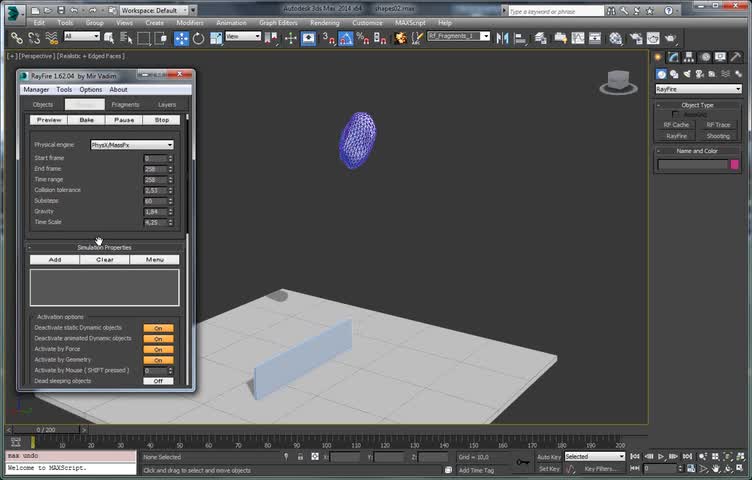Switch to the Motion command panel
This screenshot has height=480, width=752.
705,57
